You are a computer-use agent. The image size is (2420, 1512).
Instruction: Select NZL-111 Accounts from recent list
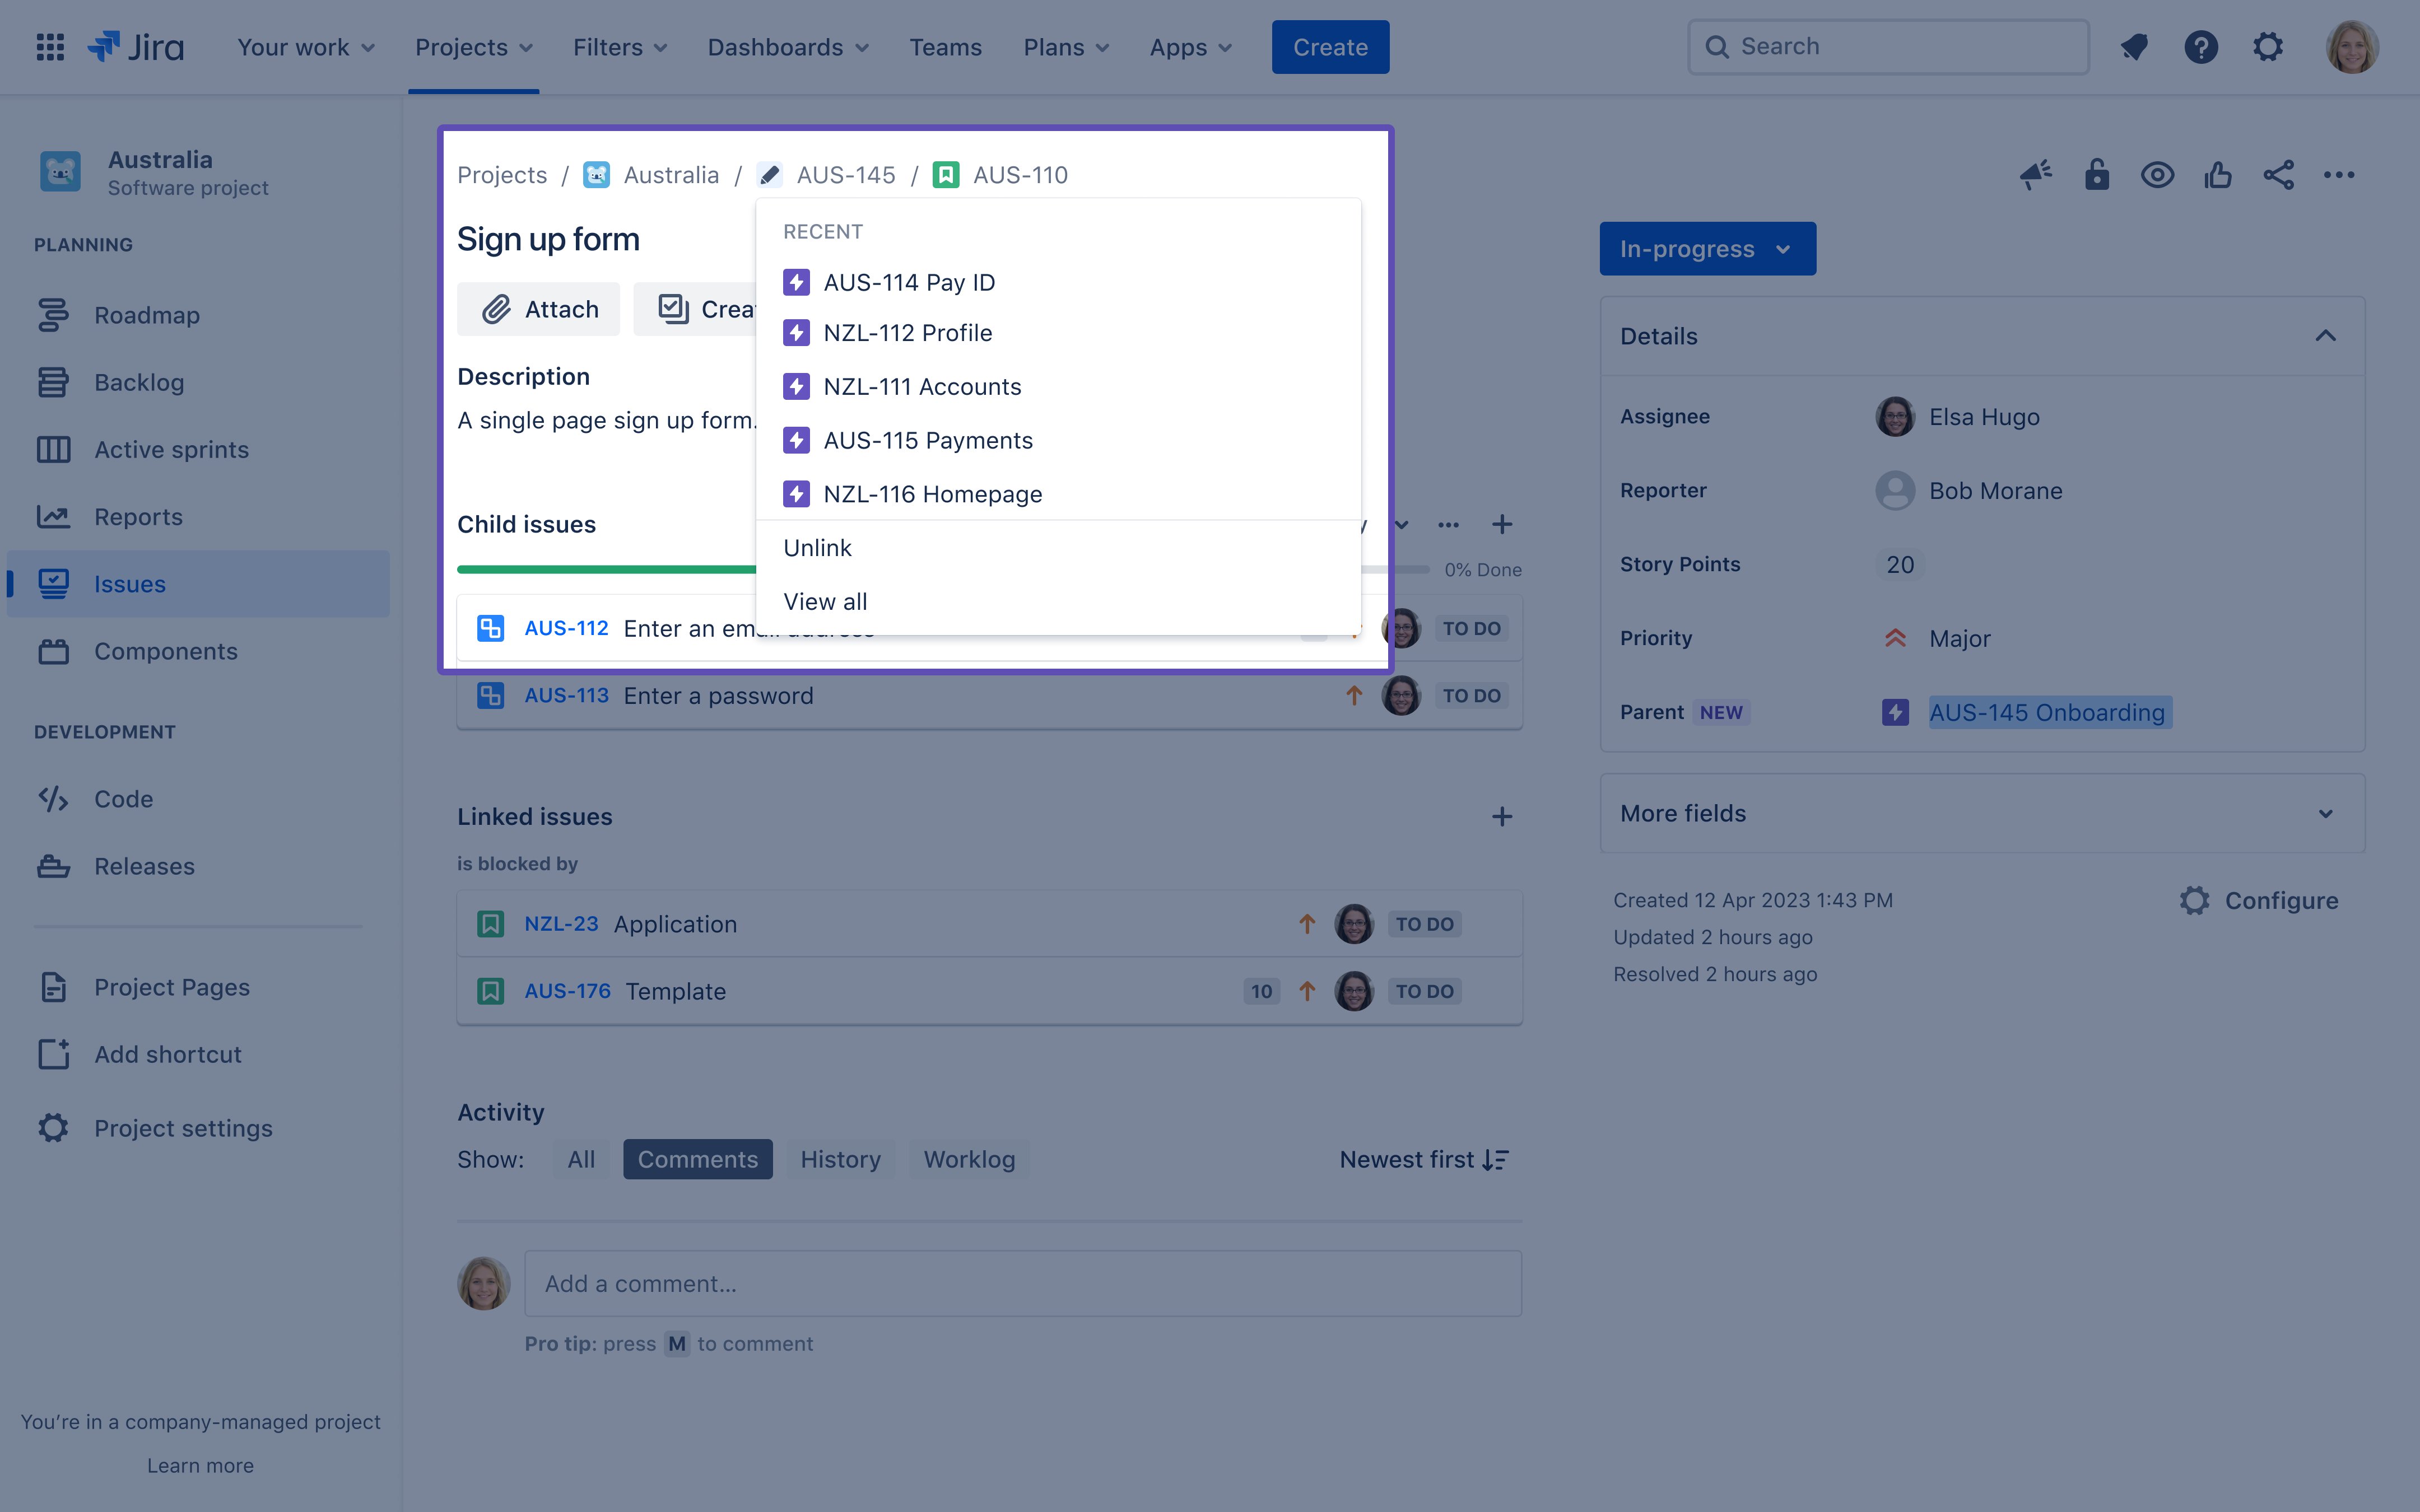click(1058, 387)
